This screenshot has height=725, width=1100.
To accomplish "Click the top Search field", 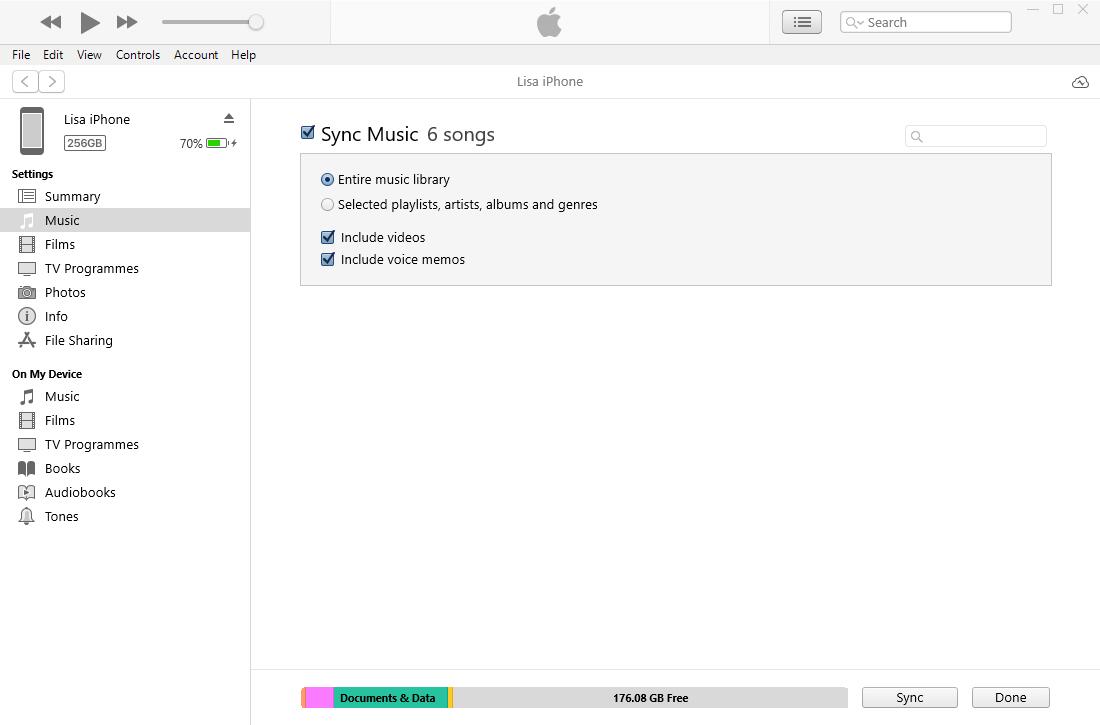I will (925, 22).
